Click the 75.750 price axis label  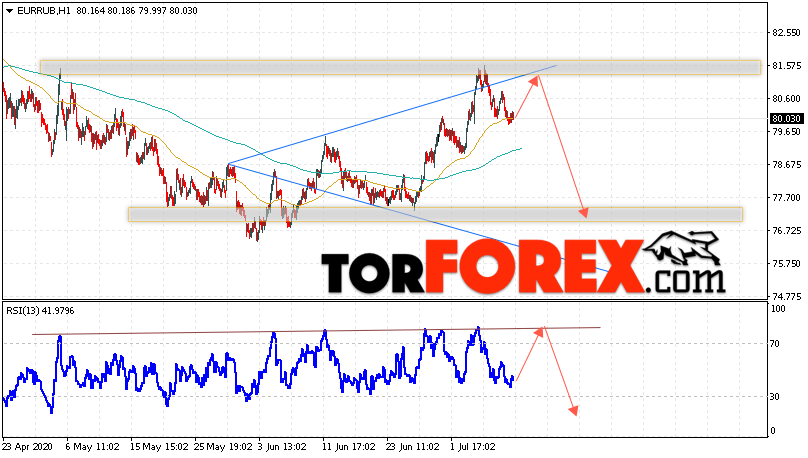pos(786,263)
